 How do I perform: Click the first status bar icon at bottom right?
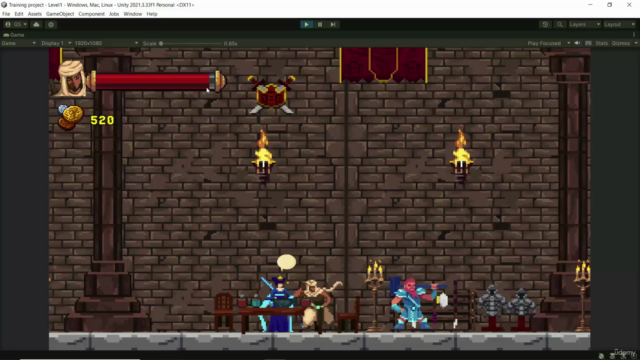coord(601,356)
